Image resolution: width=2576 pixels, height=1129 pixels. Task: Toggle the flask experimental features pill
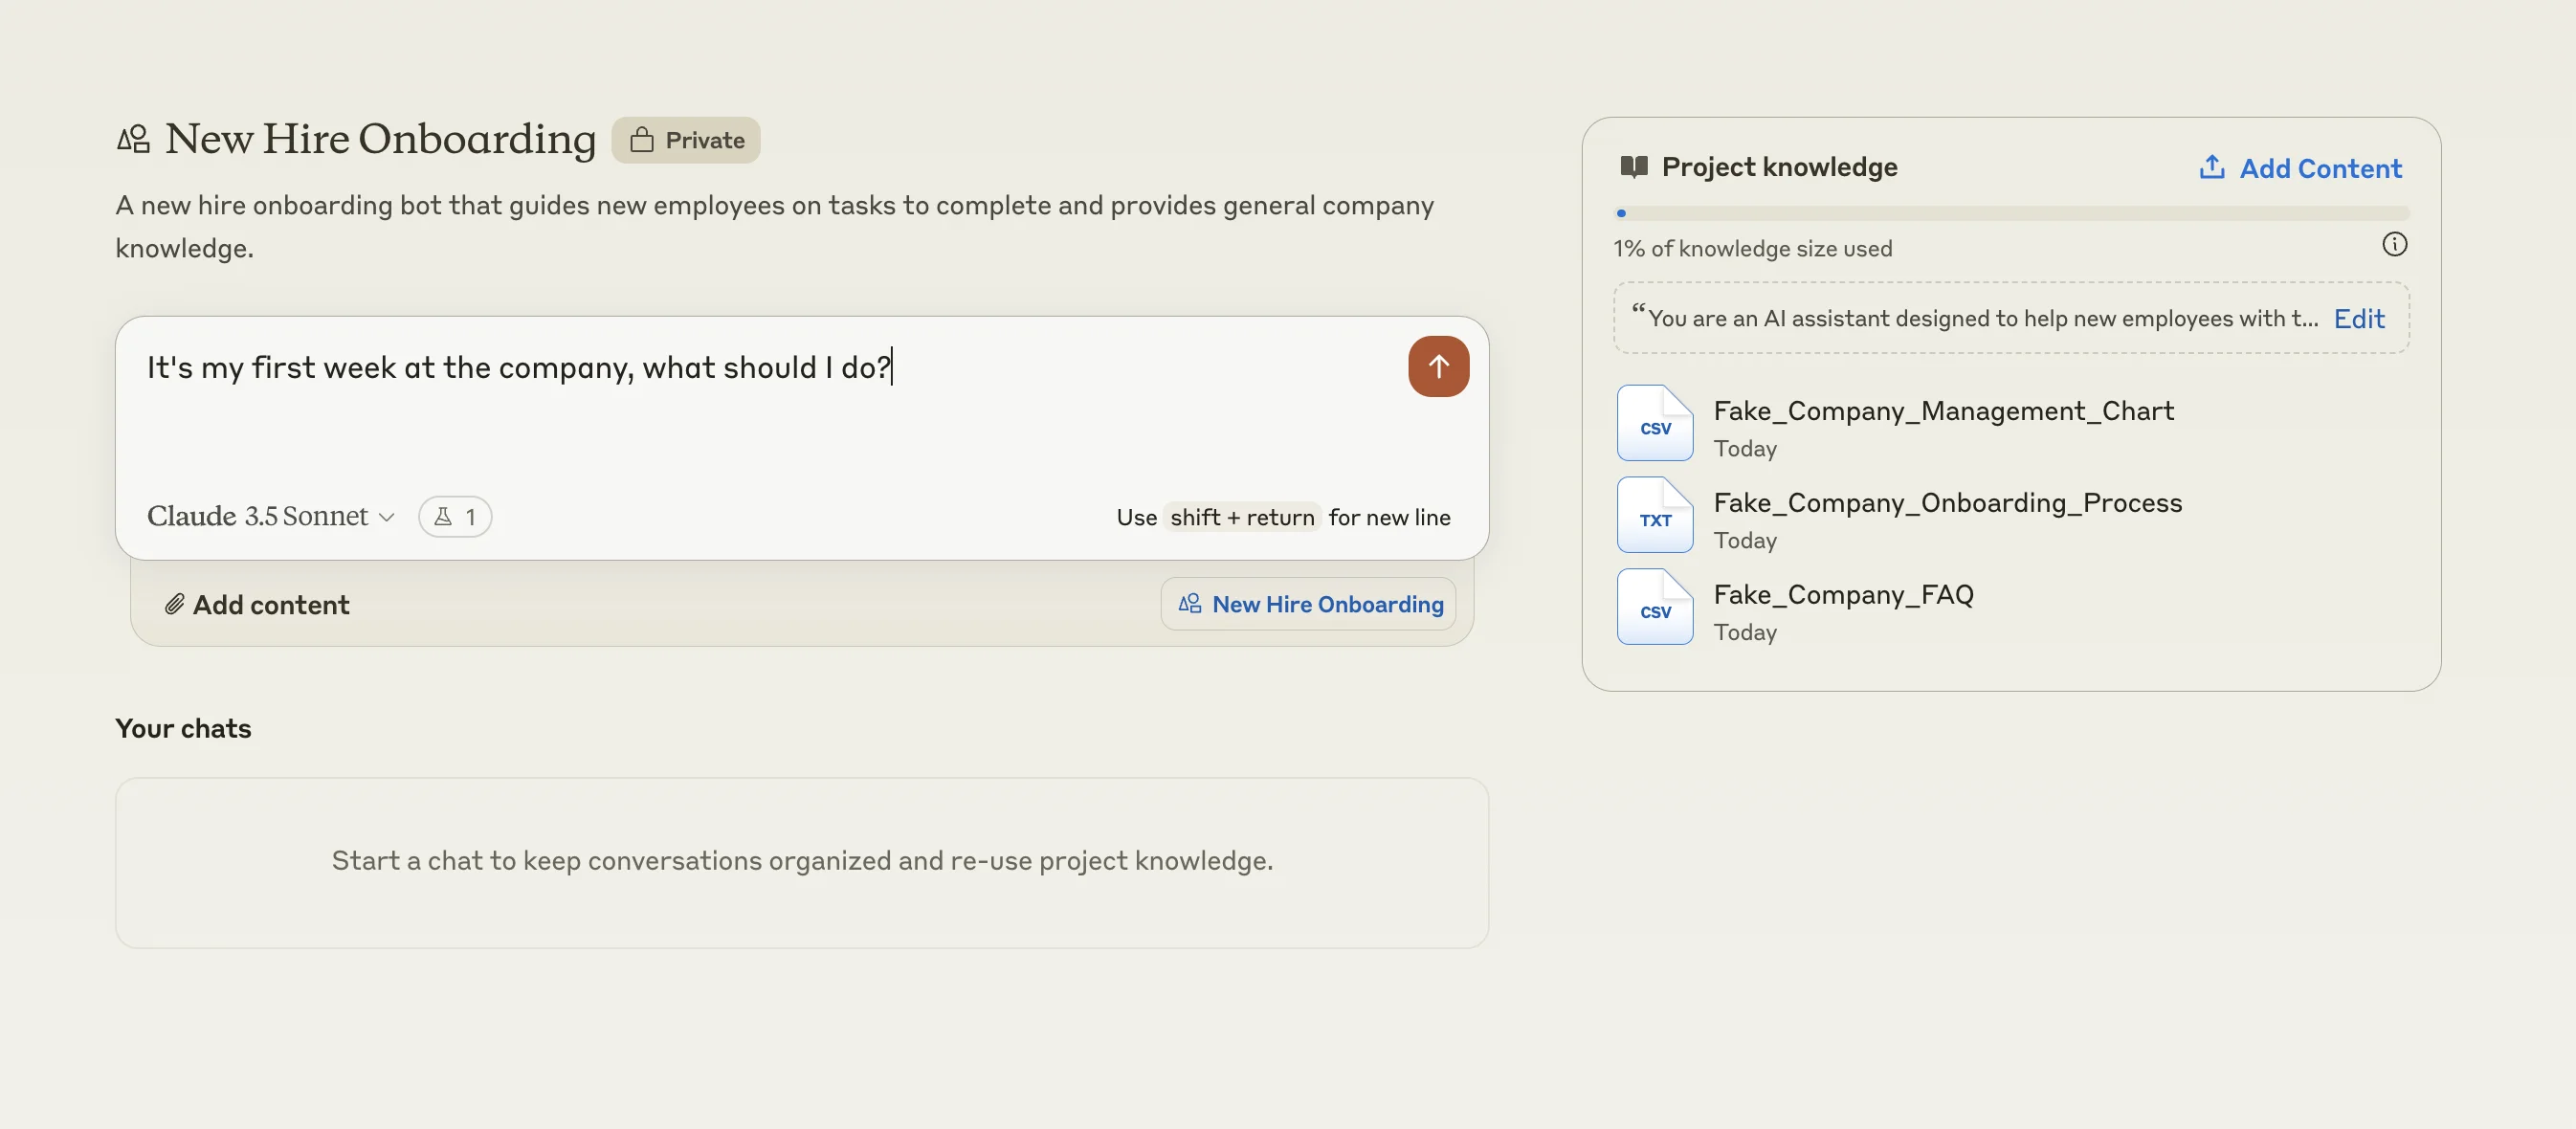pyautogui.click(x=455, y=517)
